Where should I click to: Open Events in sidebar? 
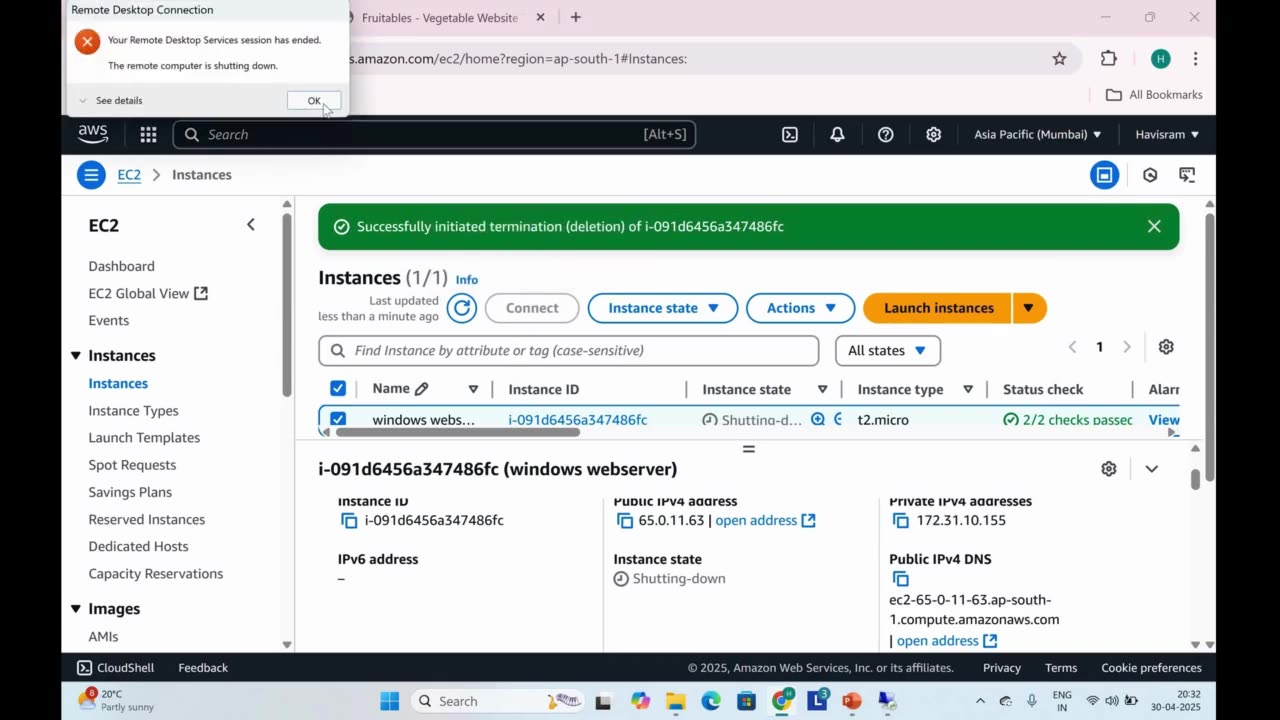click(108, 320)
